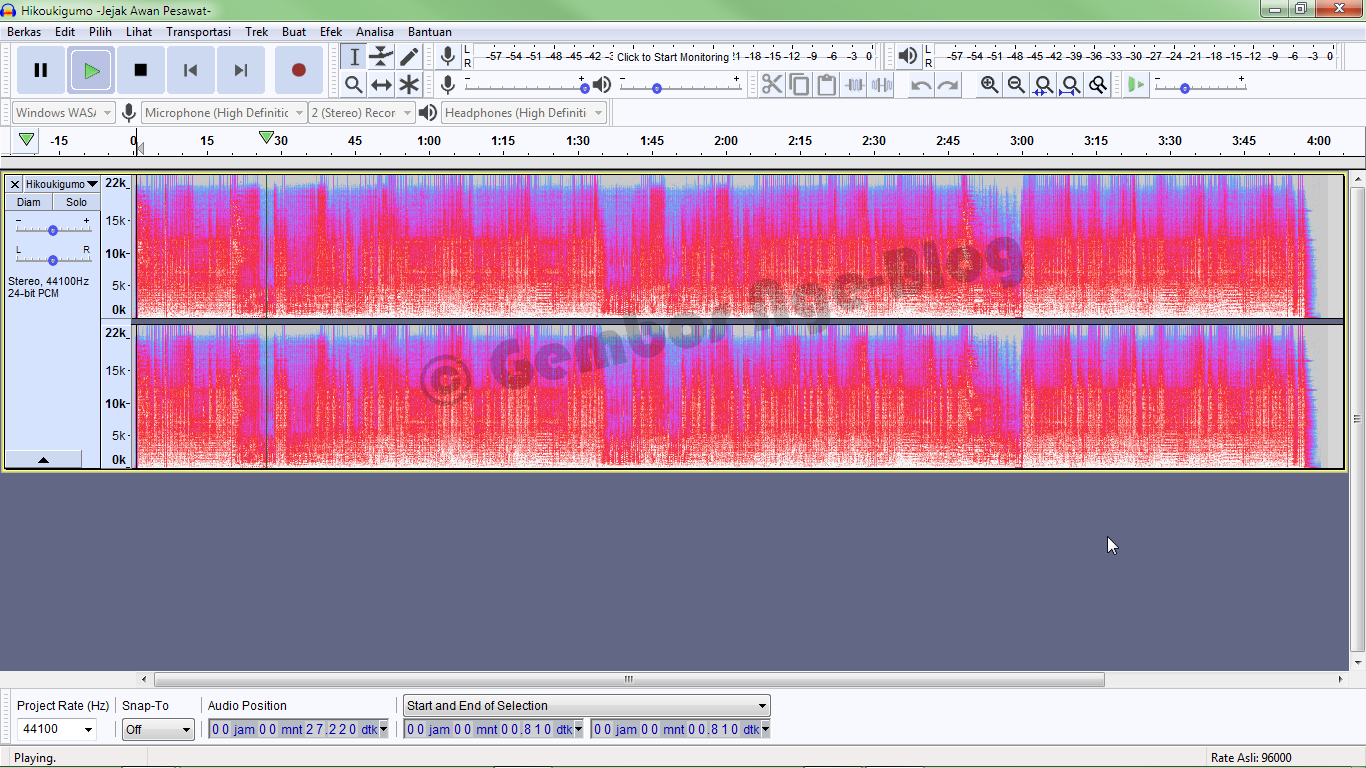1366x768 pixels.
Task: Select the Selection tool
Action: click(x=354, y=56)
